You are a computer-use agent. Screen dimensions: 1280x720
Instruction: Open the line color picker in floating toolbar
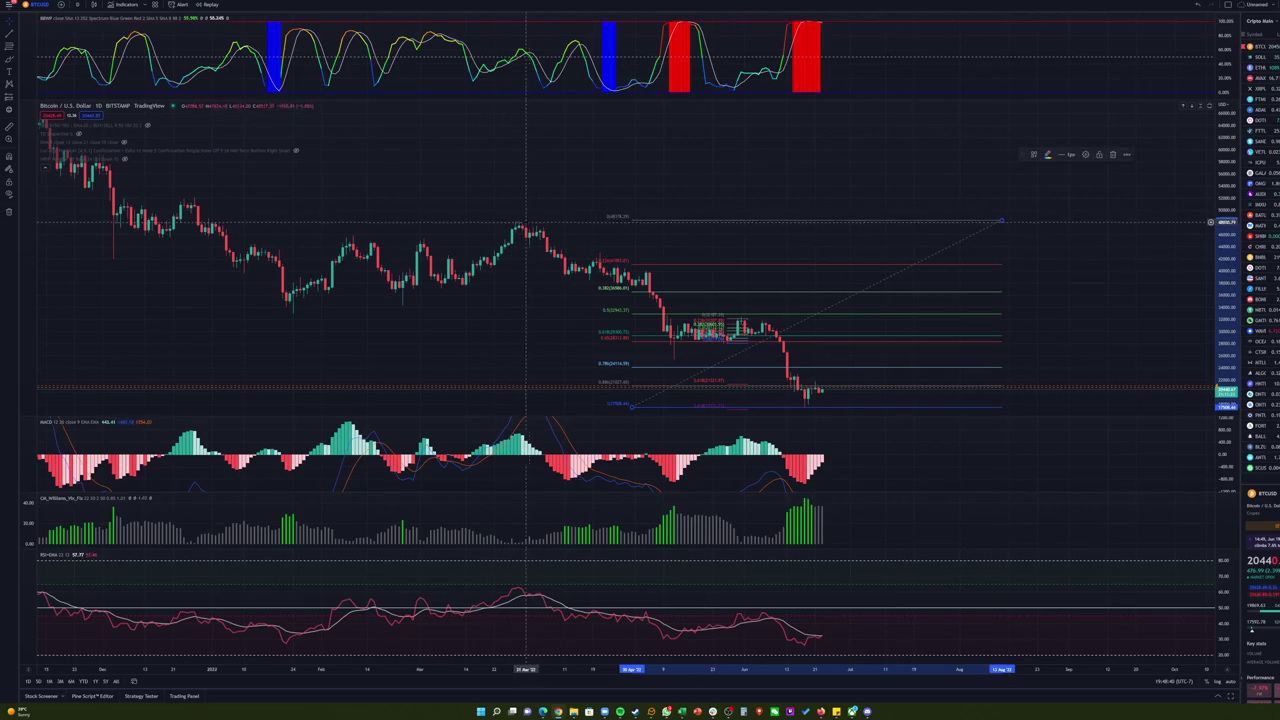click(x=1047, y=154)
